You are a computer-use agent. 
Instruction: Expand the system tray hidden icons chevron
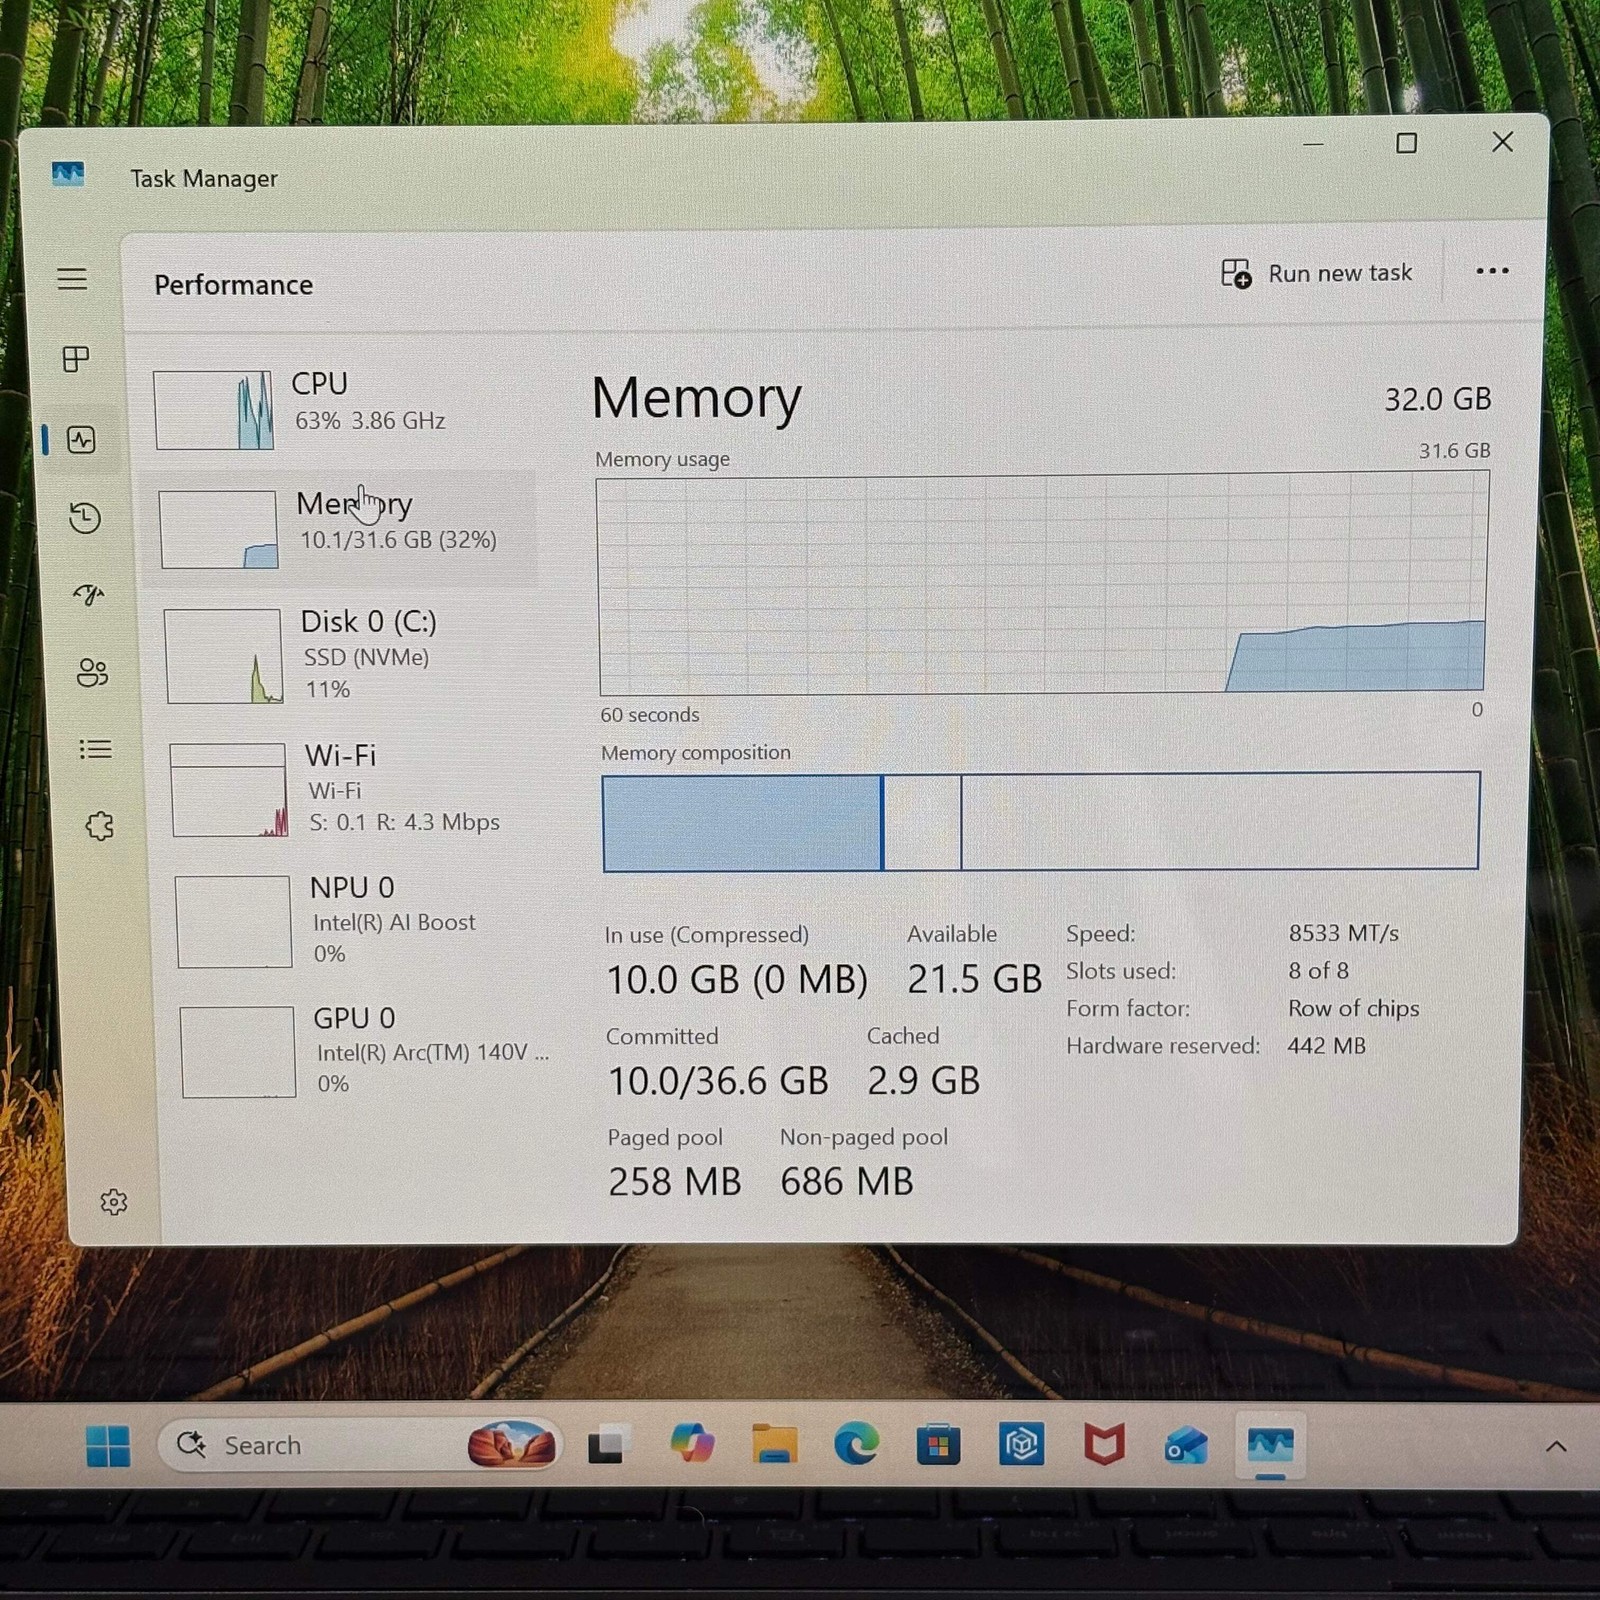[1556, 1446]
